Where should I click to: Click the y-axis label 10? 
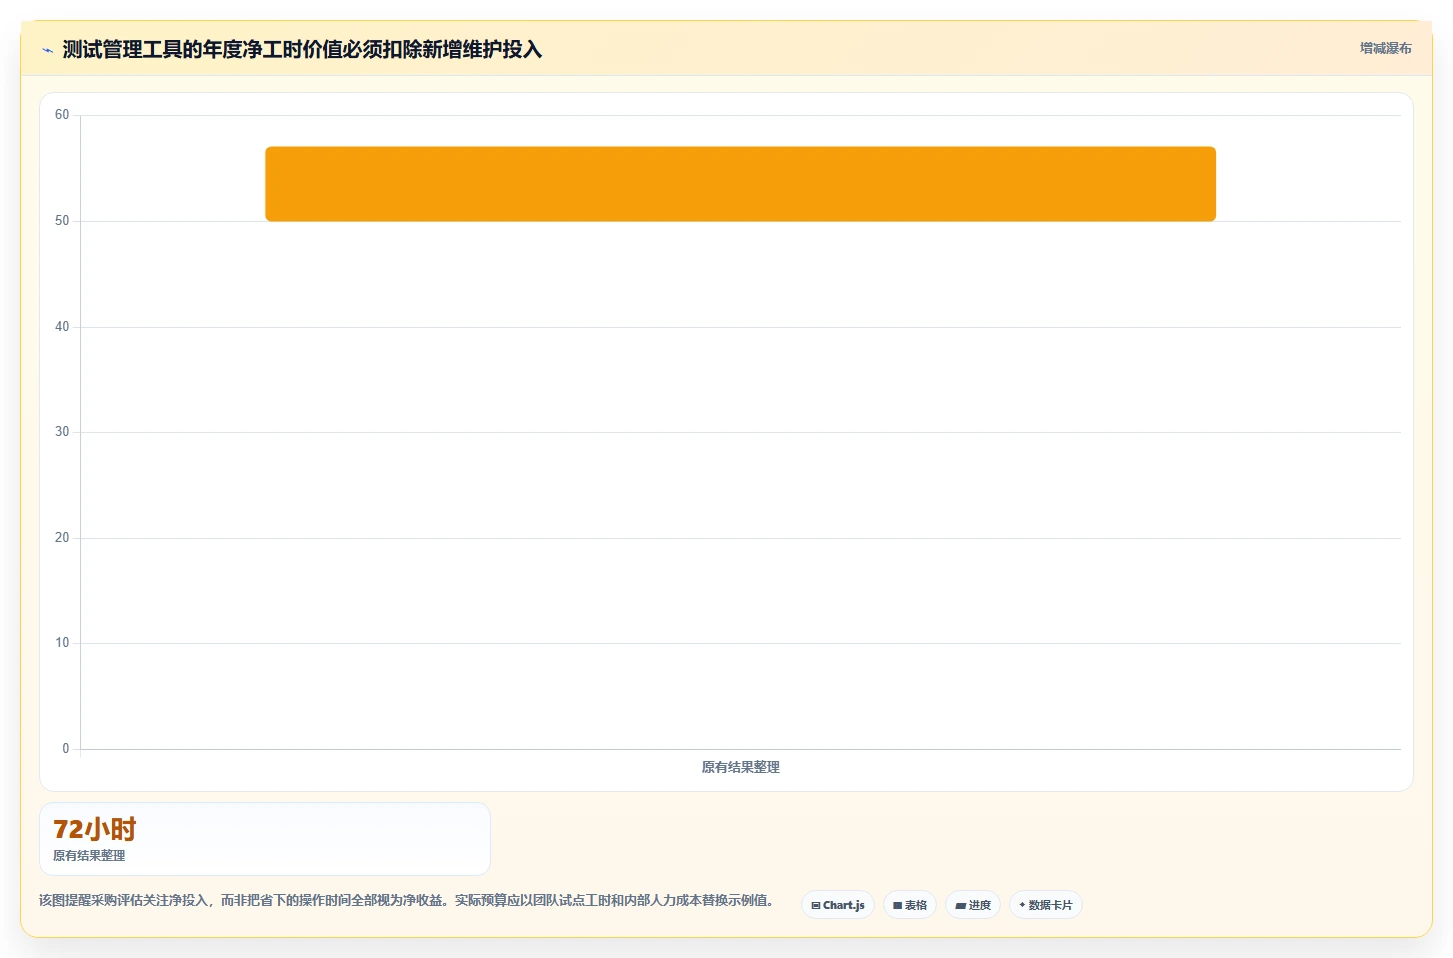62,643
